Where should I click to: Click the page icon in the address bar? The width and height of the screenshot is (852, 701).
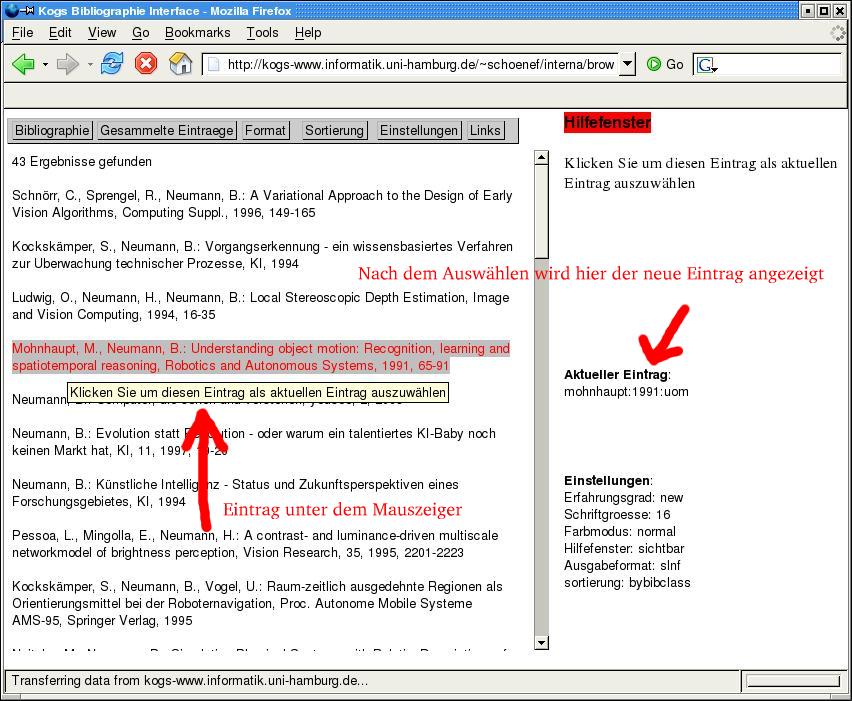214,65
